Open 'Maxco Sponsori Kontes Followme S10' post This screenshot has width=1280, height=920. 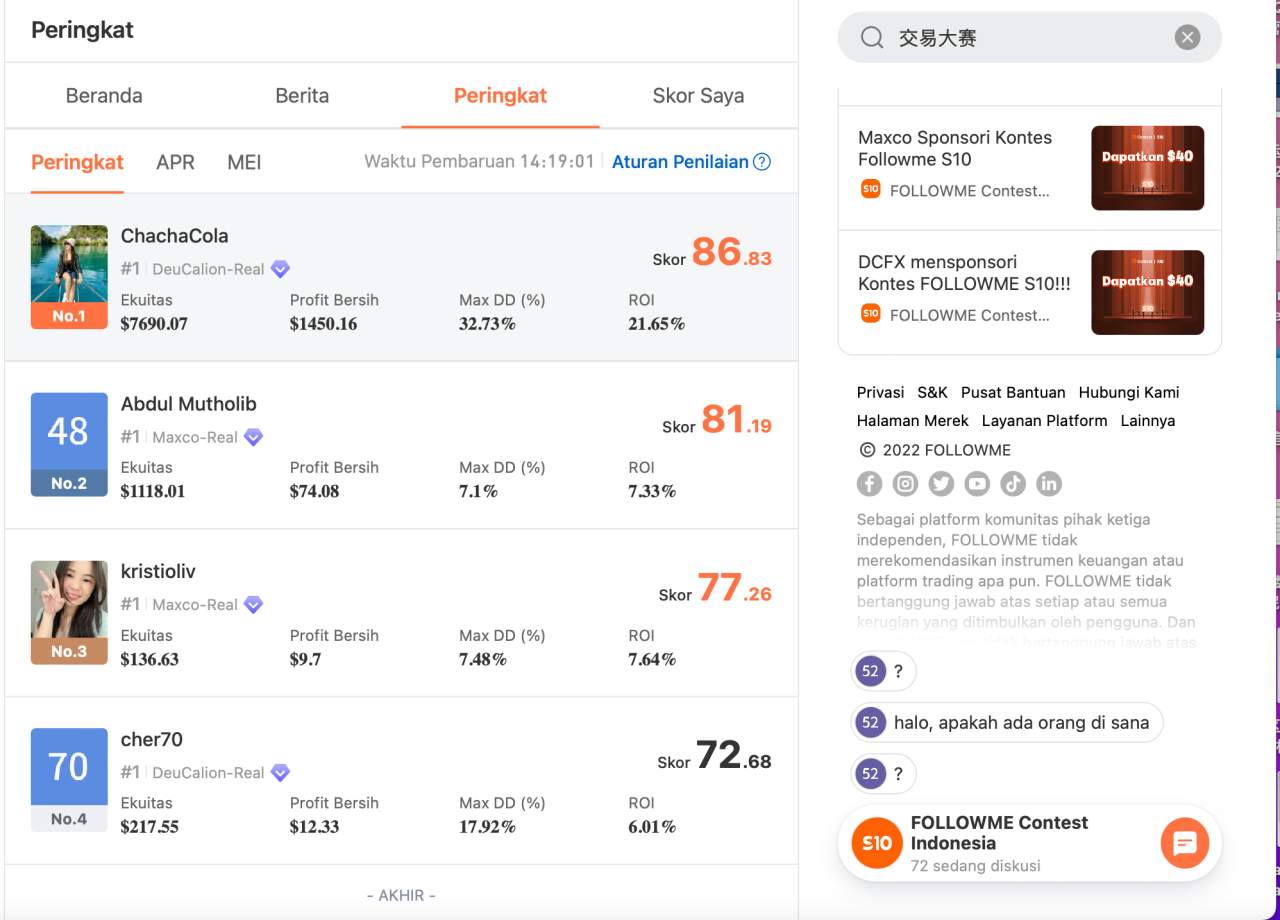tap(955, 148)
